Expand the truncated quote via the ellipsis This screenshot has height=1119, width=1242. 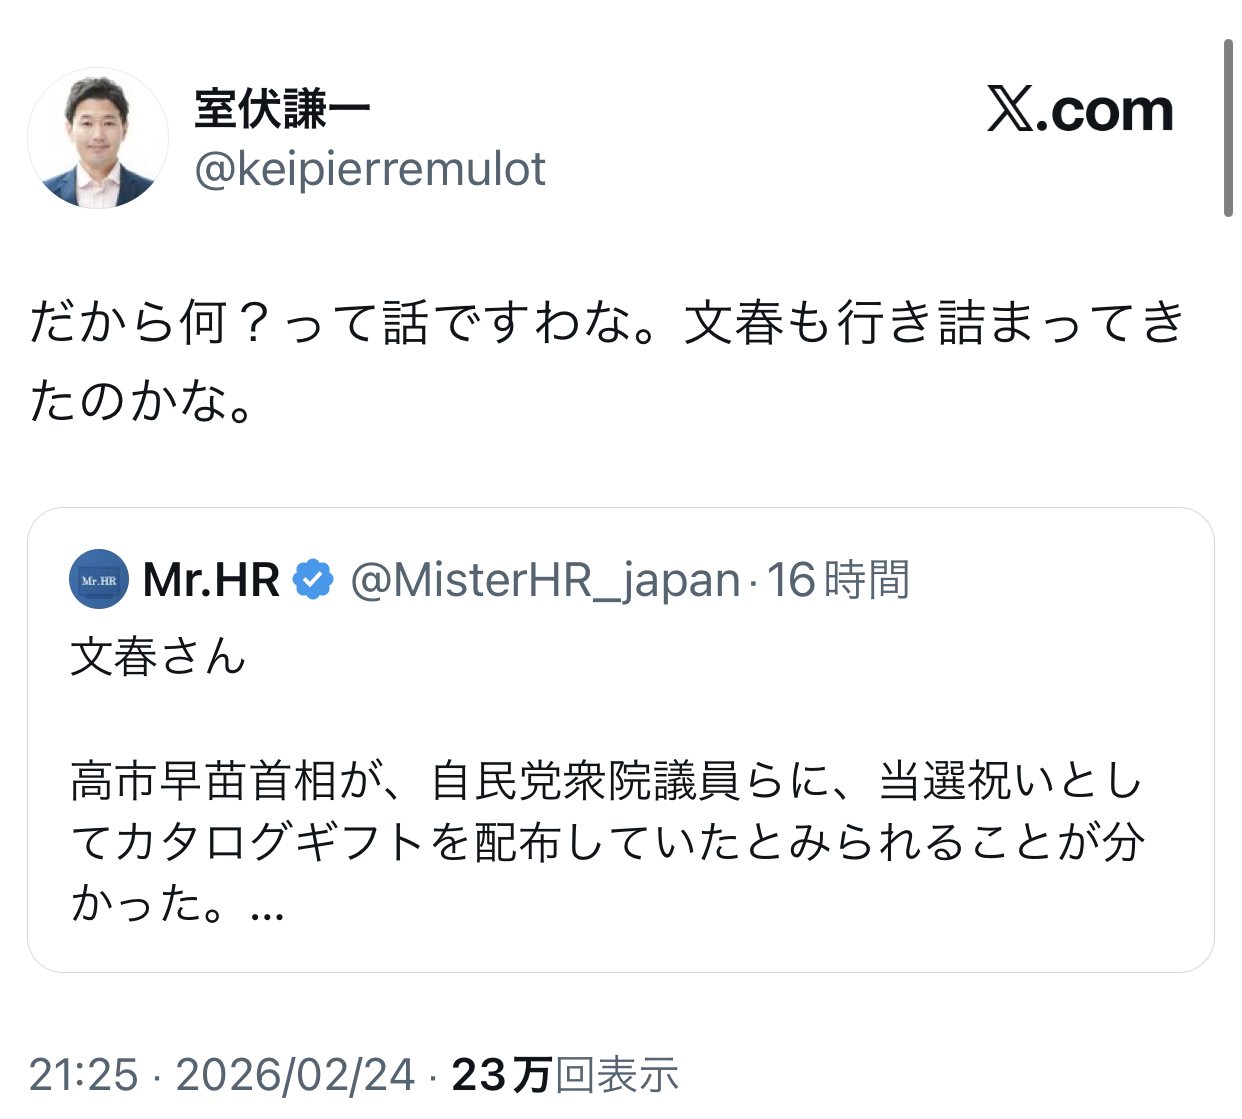pyautogui.click(x=268, y=906)
